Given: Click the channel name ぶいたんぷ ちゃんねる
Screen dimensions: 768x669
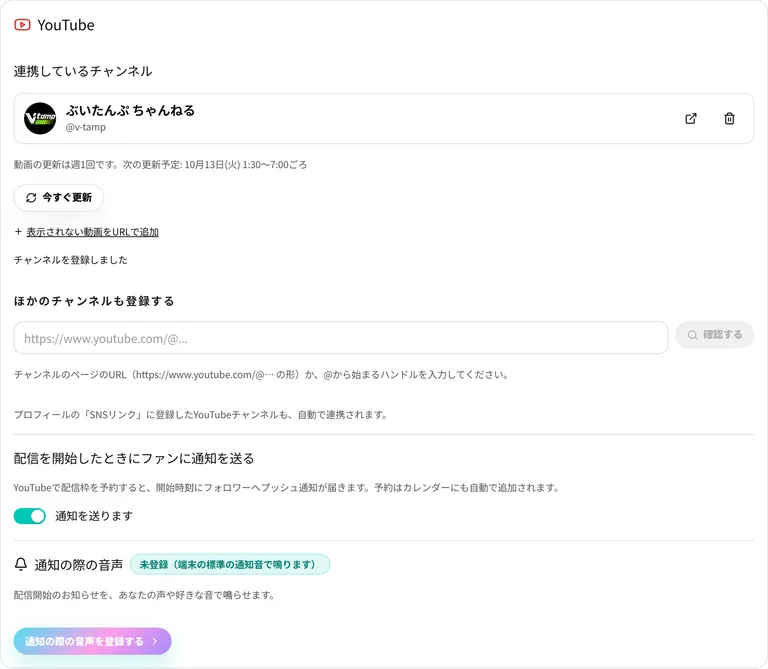Looking at the screenshot, I should tap(130, 111).
